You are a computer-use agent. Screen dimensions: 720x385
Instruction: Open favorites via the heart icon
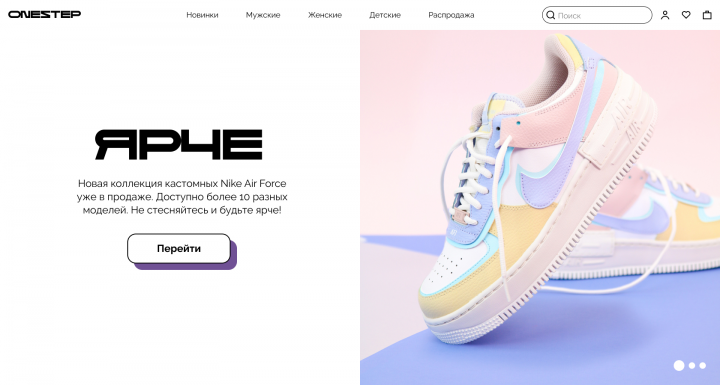click(686, 15)
